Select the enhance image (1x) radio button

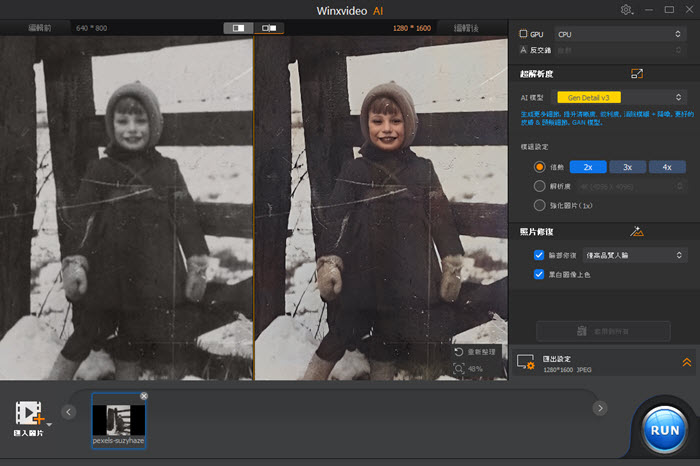point(539,205)
